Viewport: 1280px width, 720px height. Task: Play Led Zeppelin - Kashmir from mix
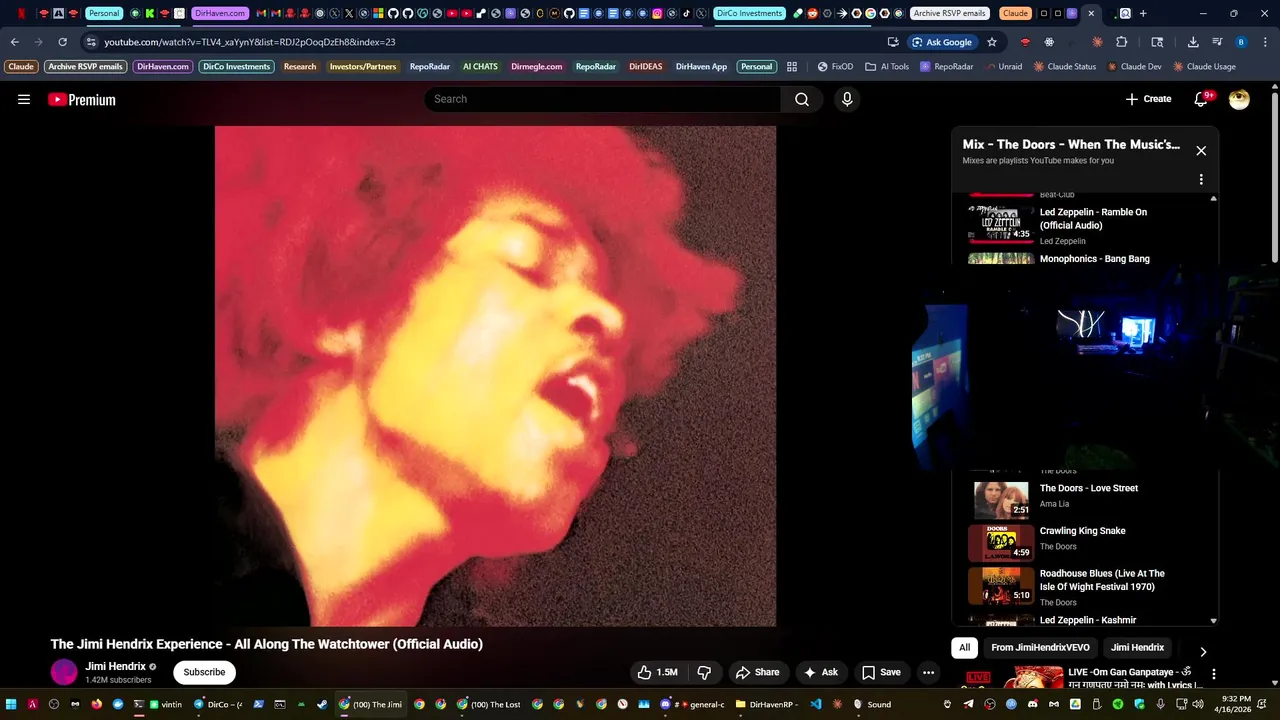click(1088, 620)
